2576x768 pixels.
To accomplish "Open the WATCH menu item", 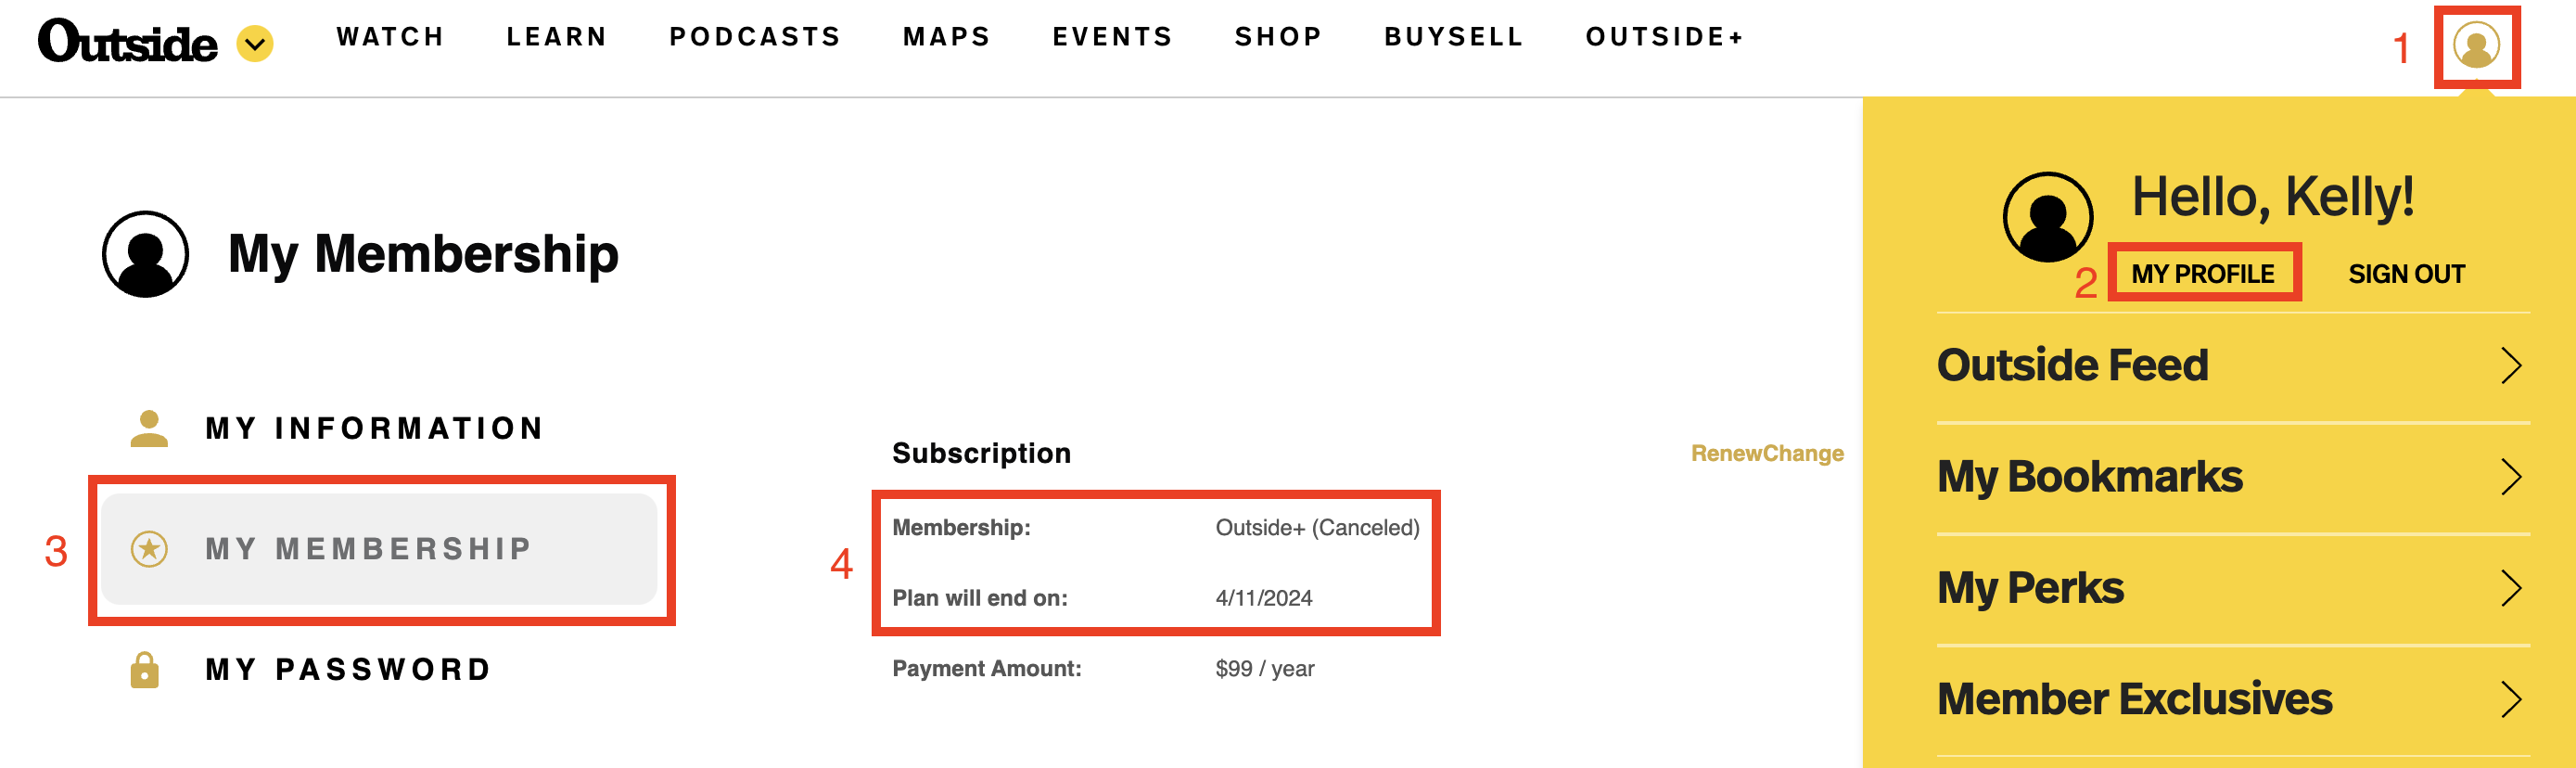I will 390,37.
